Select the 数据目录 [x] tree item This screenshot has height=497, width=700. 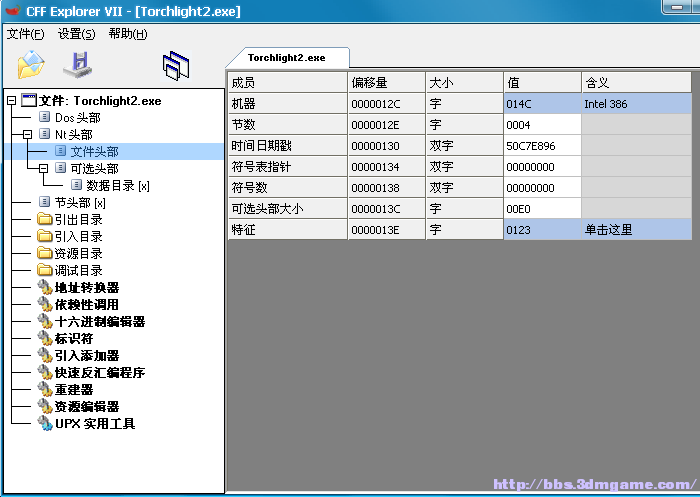(x=117, y=185)
